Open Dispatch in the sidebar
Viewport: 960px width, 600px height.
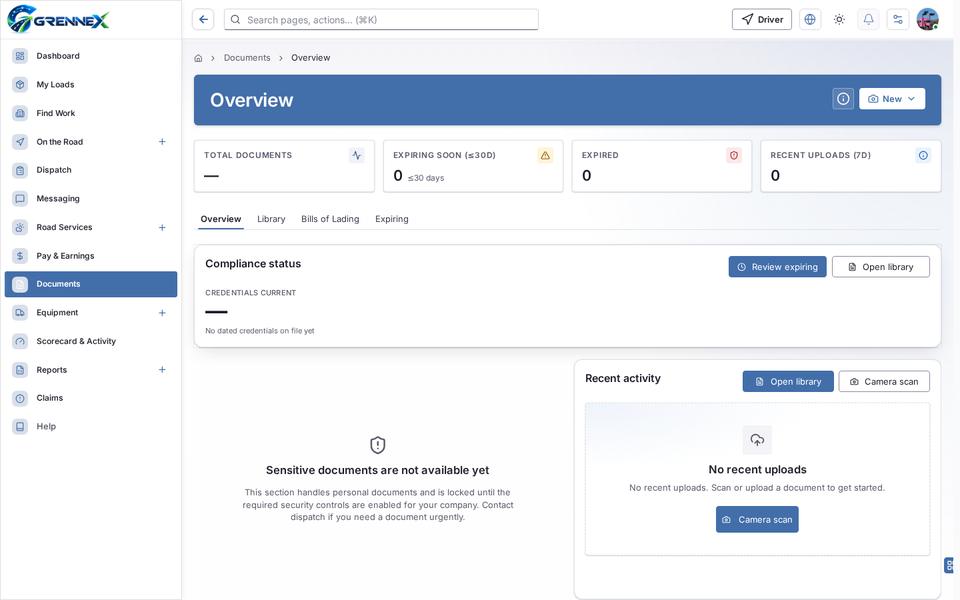(x=91, y=170)
